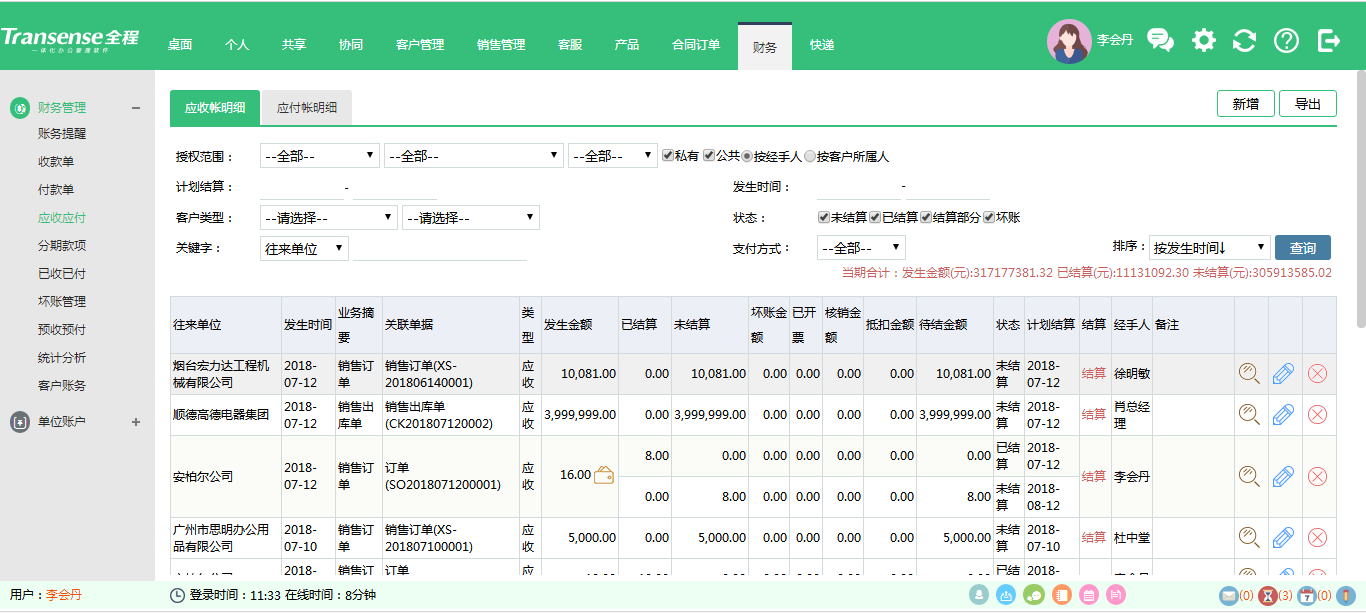Edit the 顺德高德电器集团 row

pyautogui.click(x=1284, y=414)
